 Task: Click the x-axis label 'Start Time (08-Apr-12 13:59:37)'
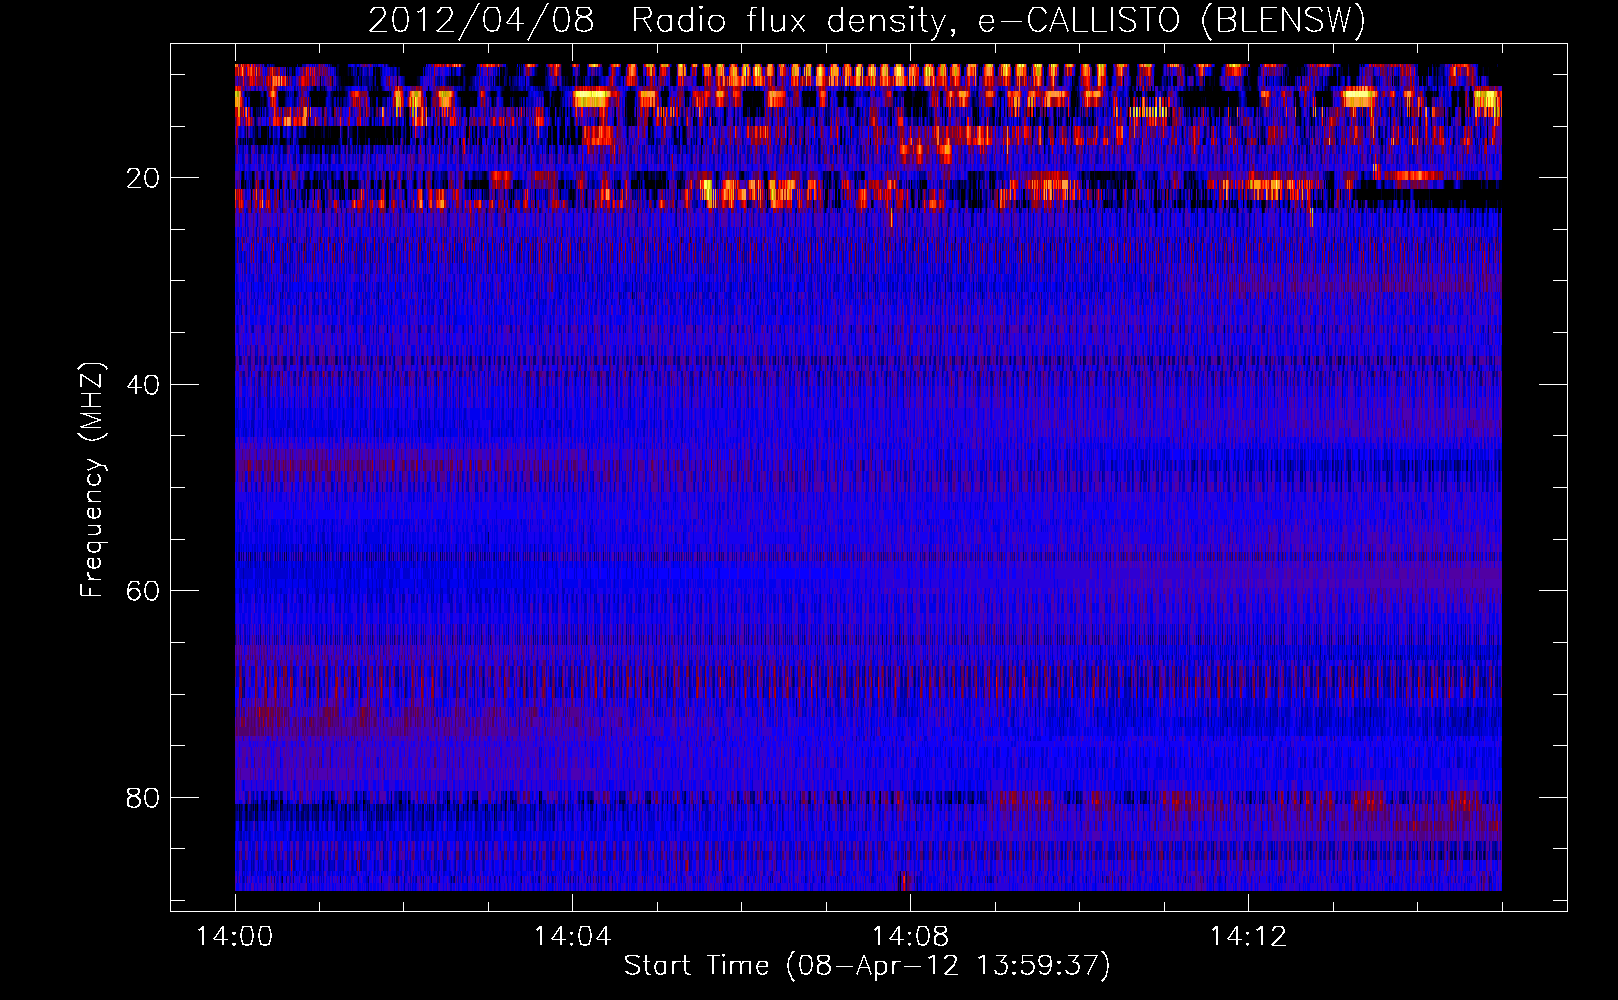tap(867, 965)
